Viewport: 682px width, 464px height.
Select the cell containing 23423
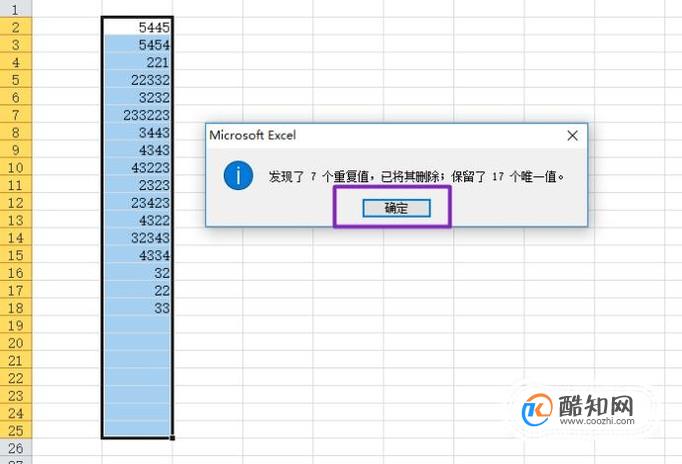tap(137, 203)
